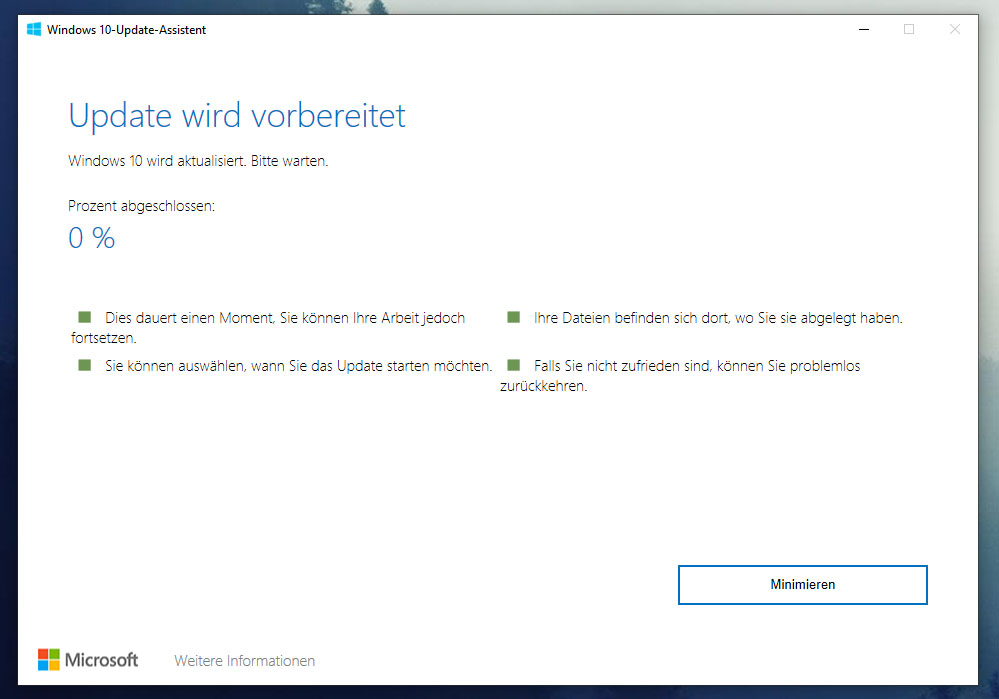Close the Windows 10-Update-Assistent window

(x=954, y=29)
